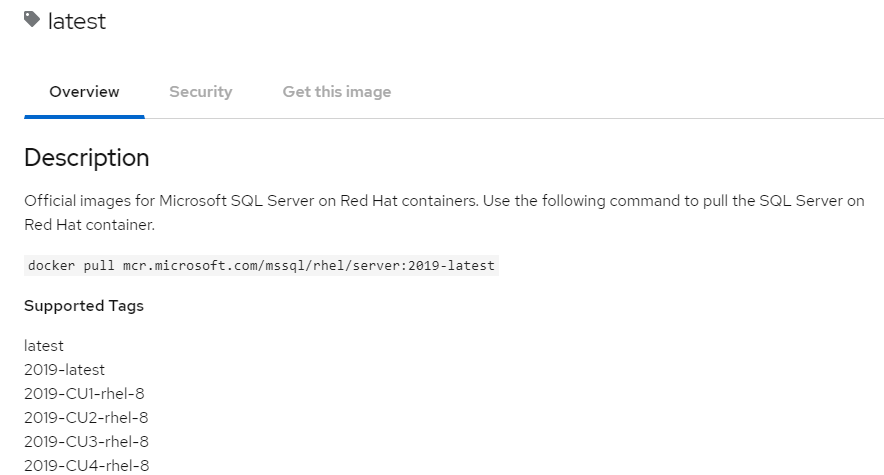Select the 2019-CU1-rhel-8 tag entry

click(x=84, y=394)
